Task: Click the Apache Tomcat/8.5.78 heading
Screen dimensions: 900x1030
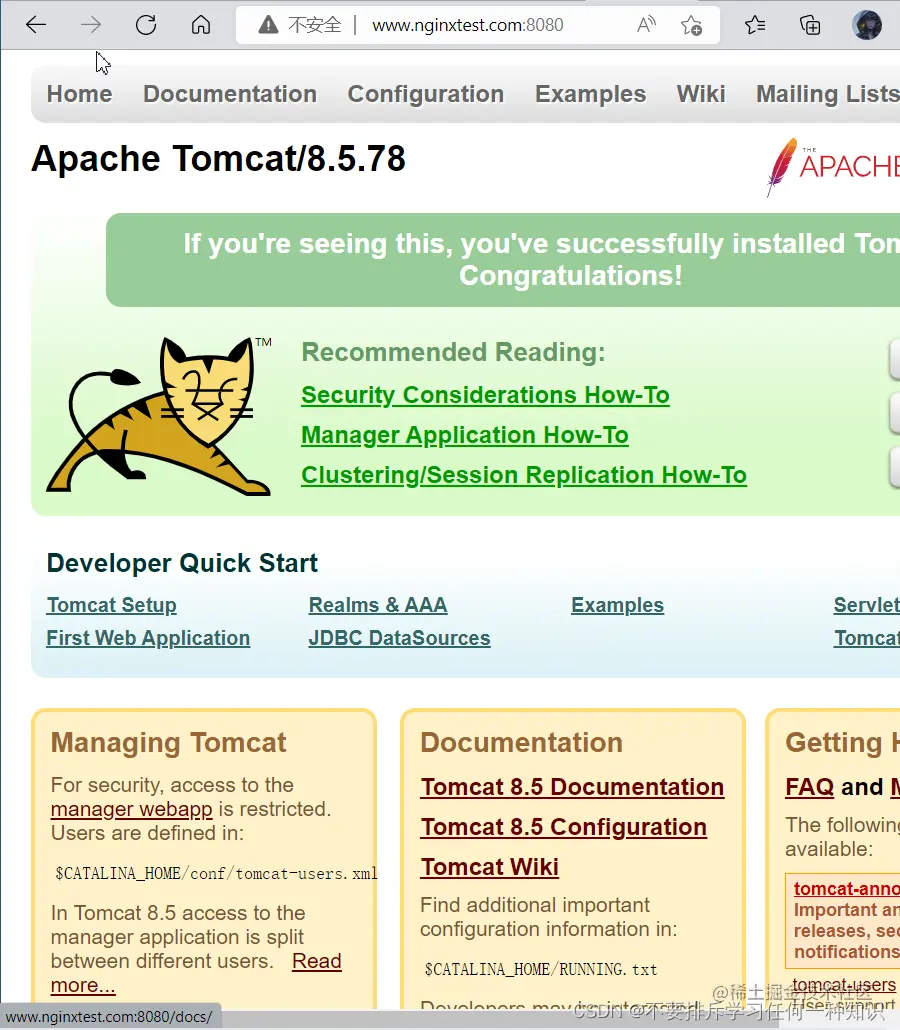Action: [x=218, y=159]
